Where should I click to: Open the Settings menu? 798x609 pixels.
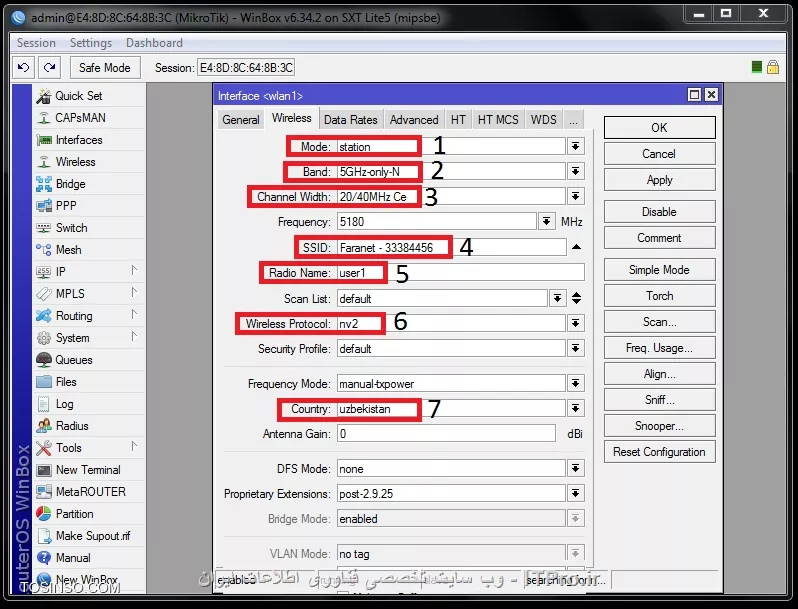pos(91,43)
